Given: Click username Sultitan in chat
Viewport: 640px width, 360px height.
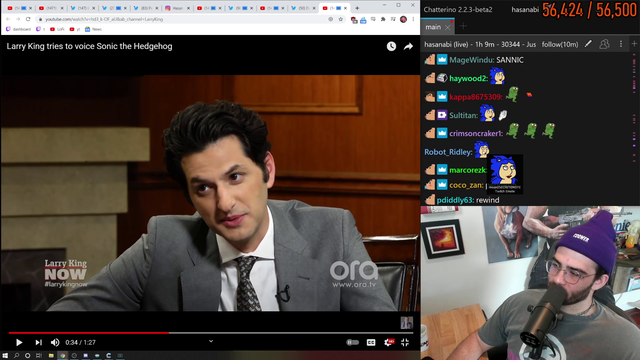Looking at the screenshot, I should [463, 116].
